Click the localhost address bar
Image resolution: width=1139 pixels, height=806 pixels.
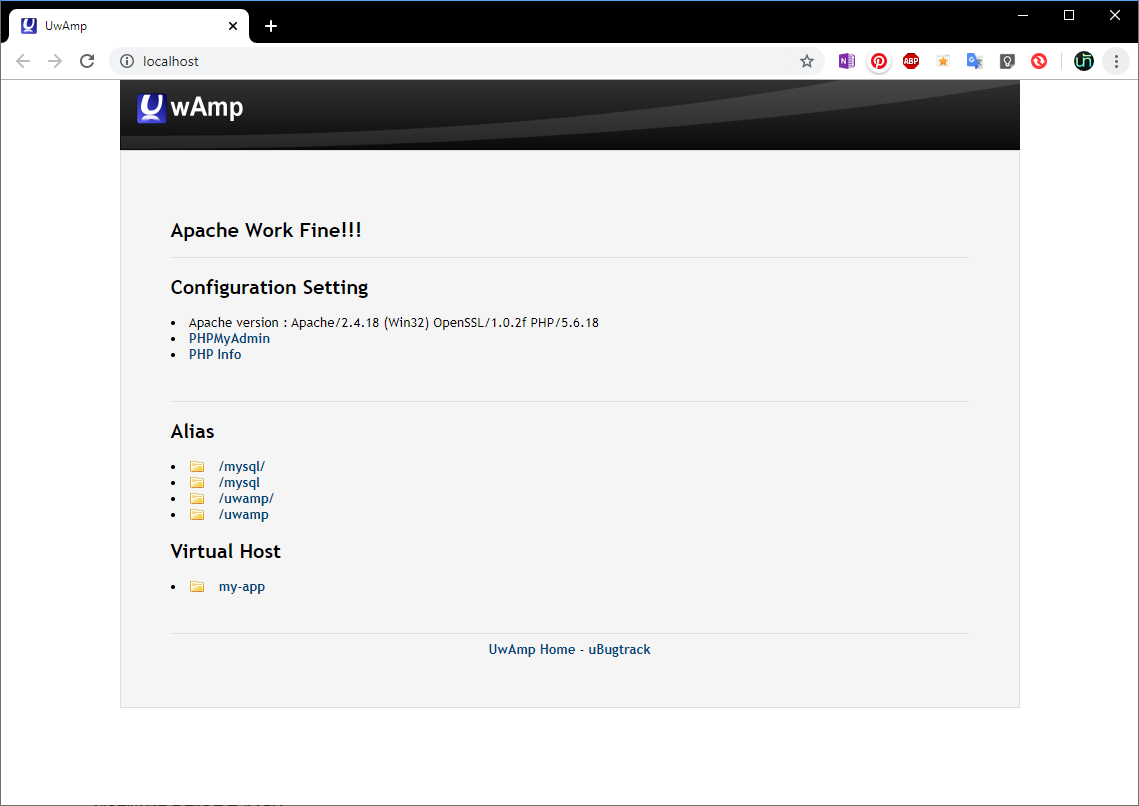click(465, 61)
